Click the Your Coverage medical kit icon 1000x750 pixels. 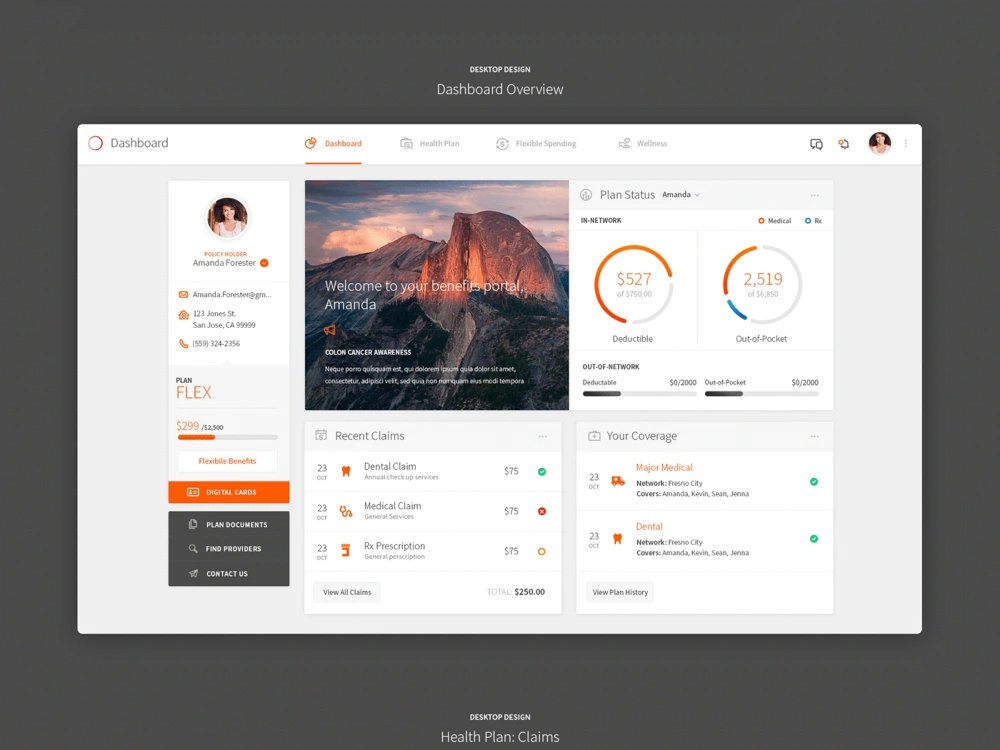tap(594, 436)
